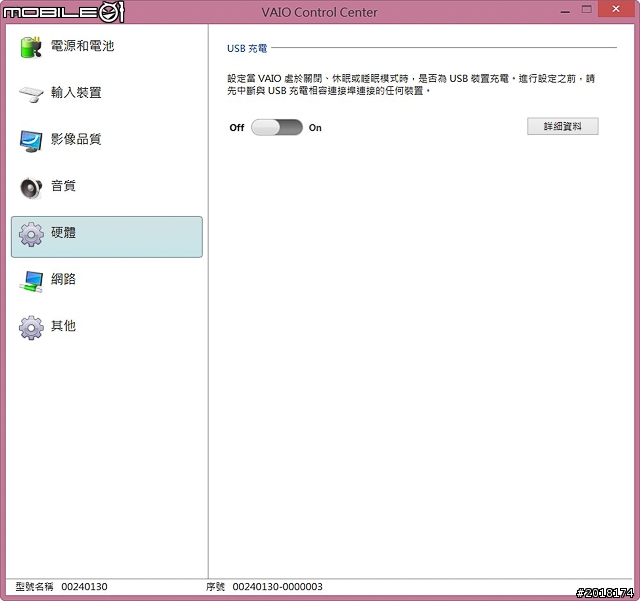The image size is (640, 601).
Task: Click the USB 充電 section heading
Action: (247, 49)
